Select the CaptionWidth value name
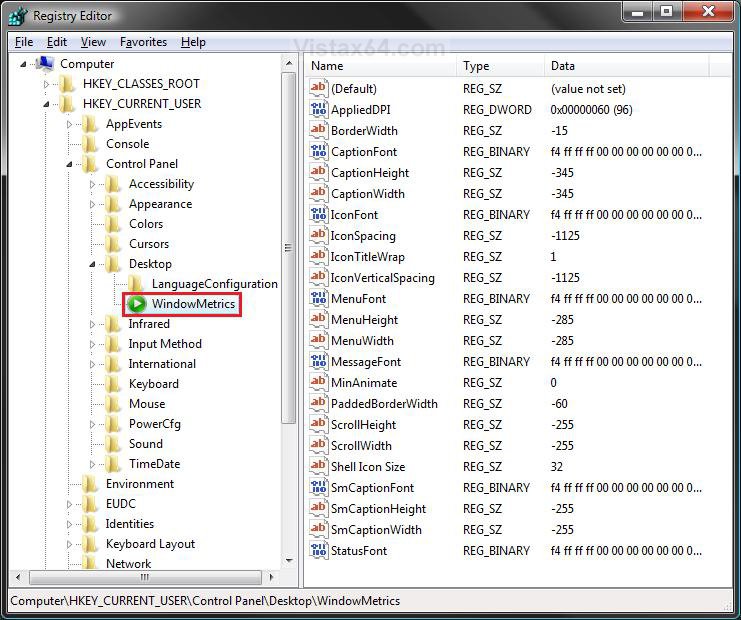 368,193
